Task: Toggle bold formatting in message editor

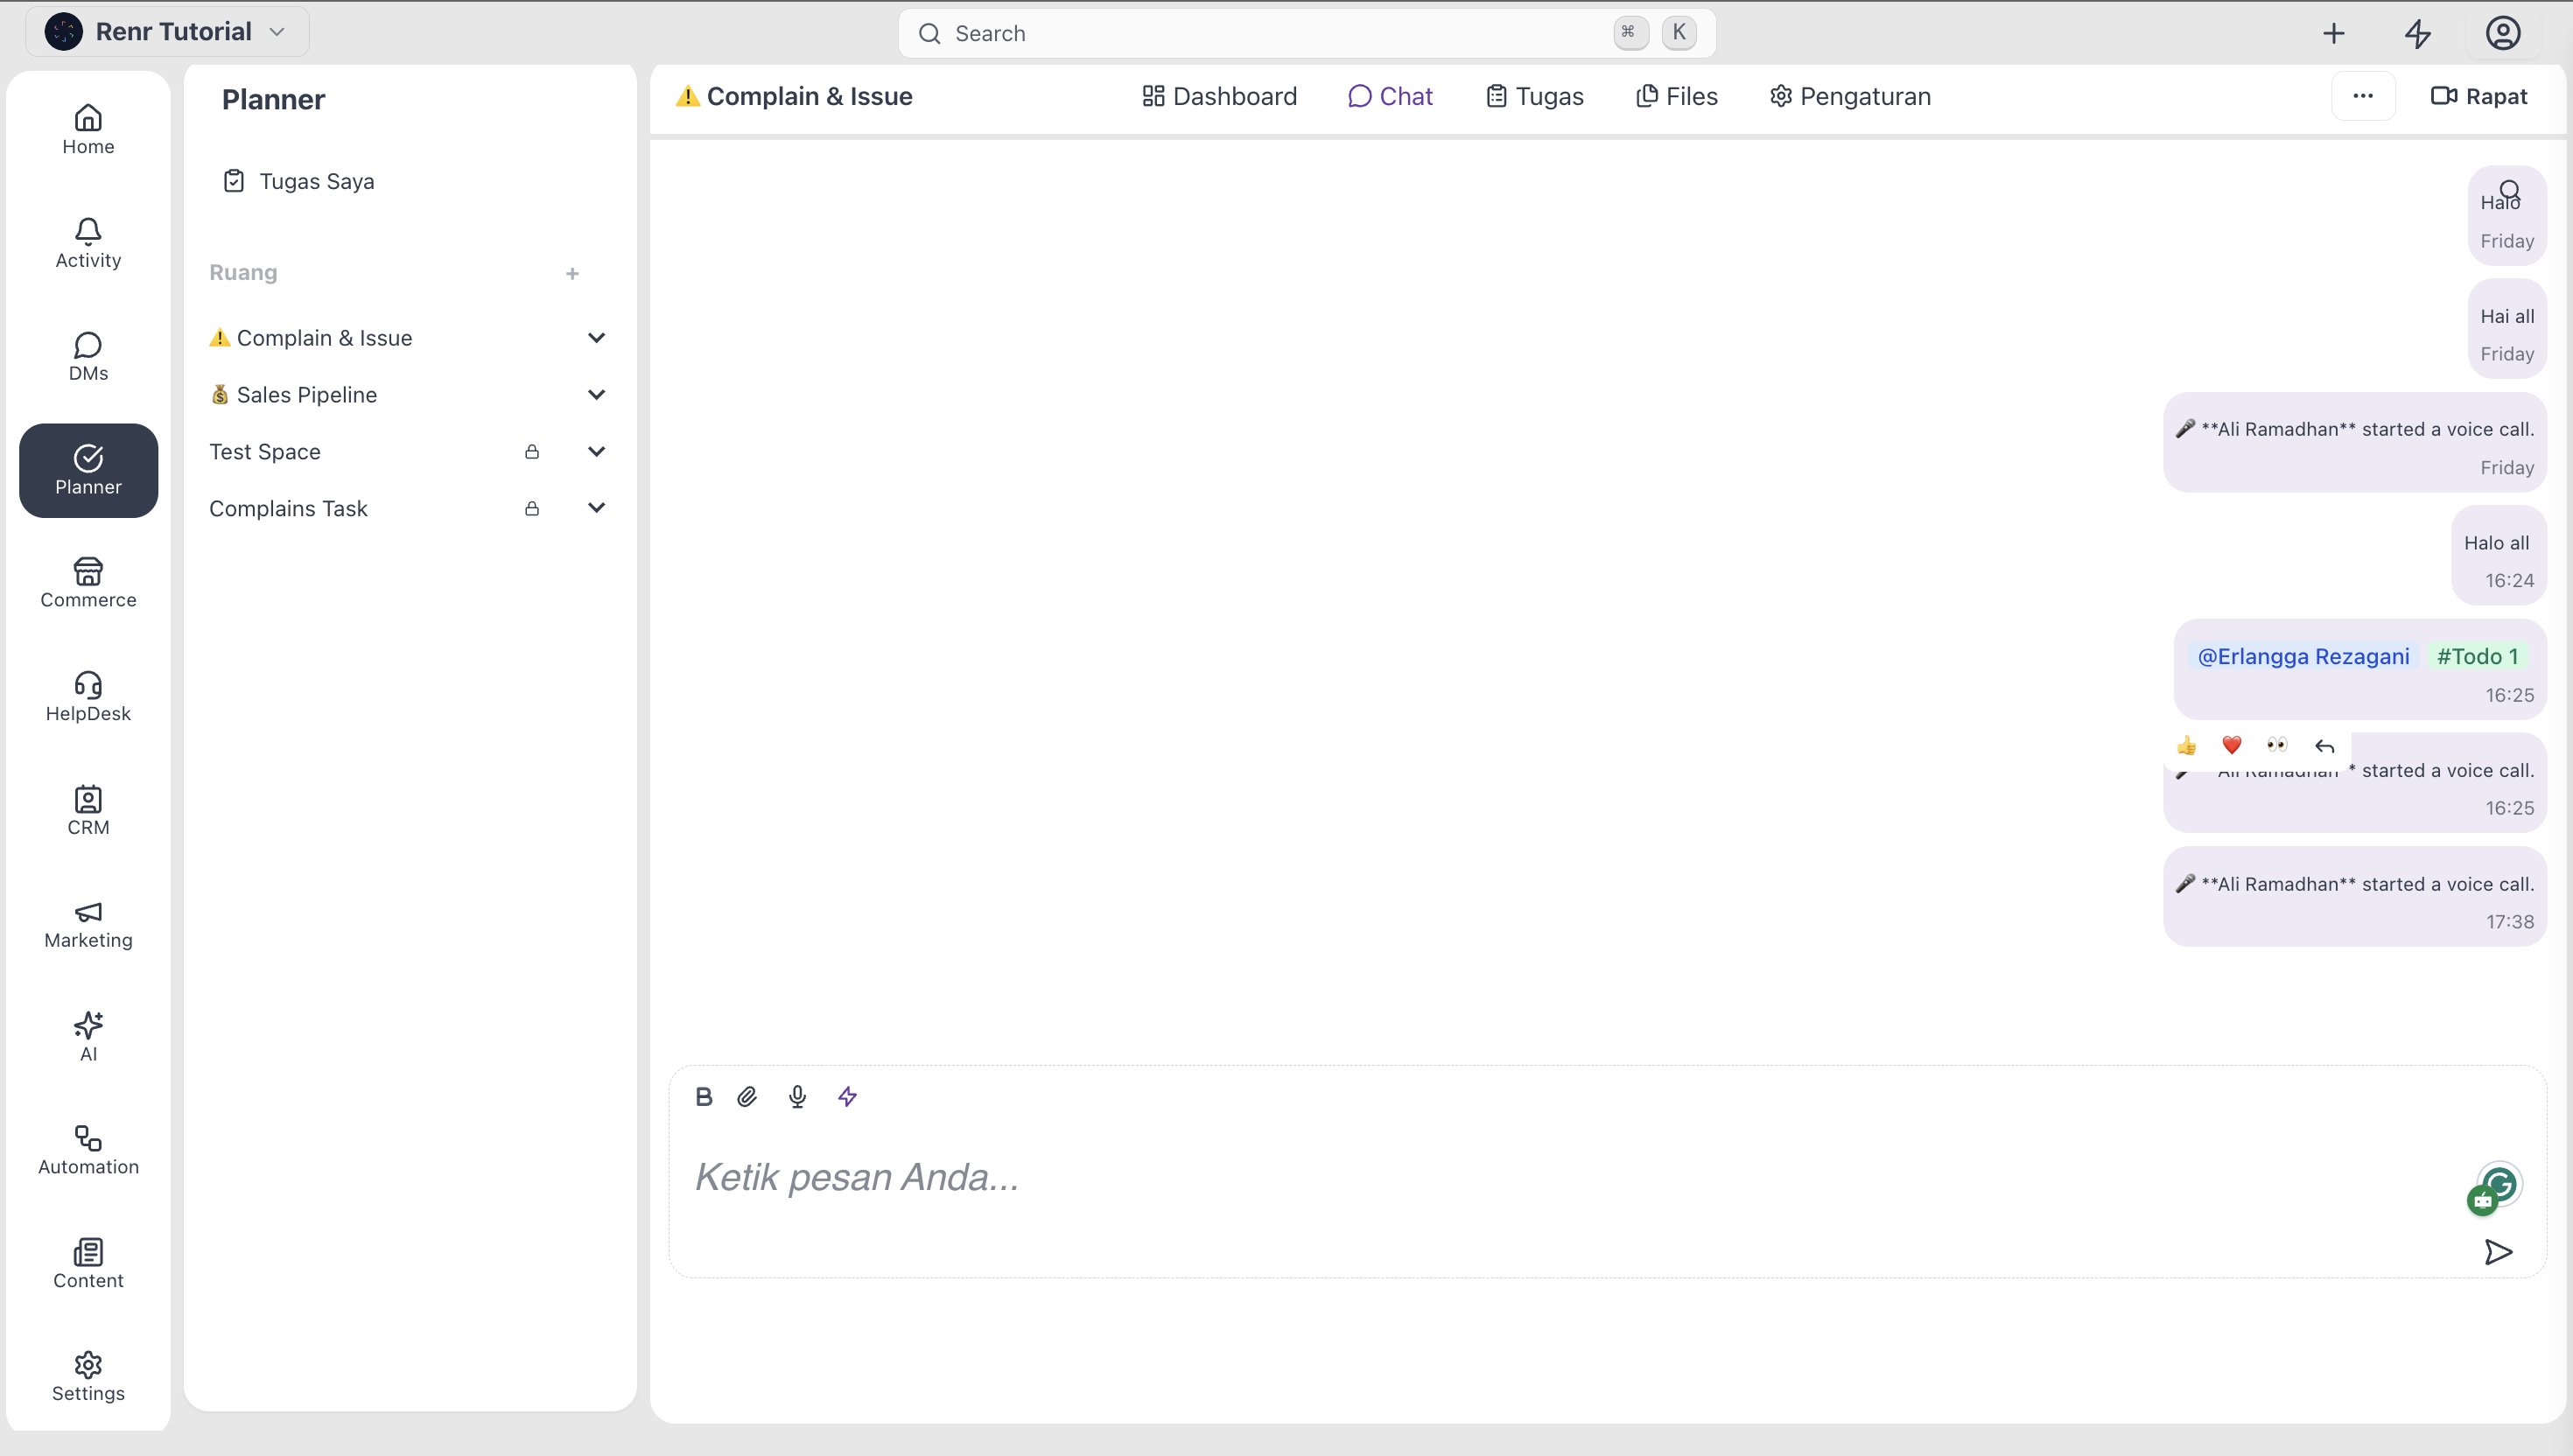Action: pos(704,1097)
